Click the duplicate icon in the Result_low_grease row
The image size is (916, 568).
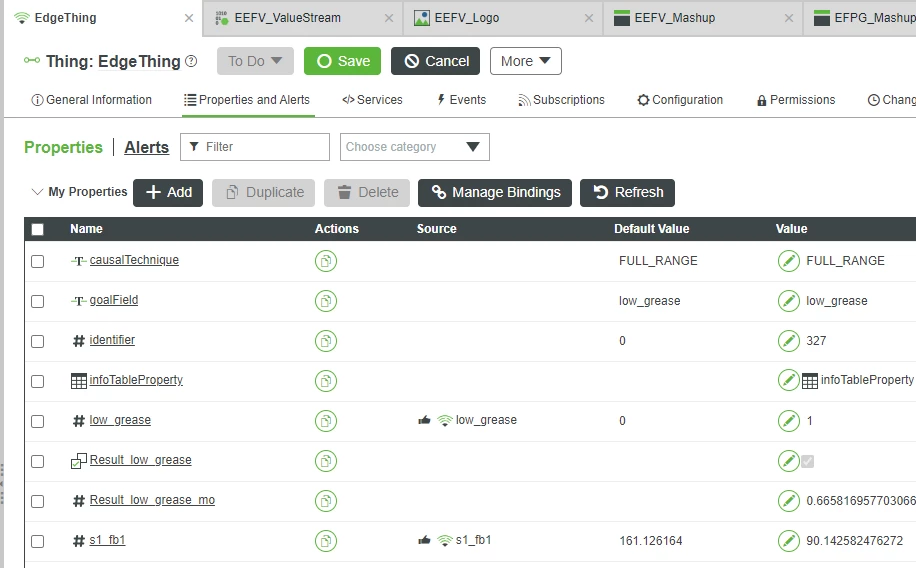coord(325,461)
